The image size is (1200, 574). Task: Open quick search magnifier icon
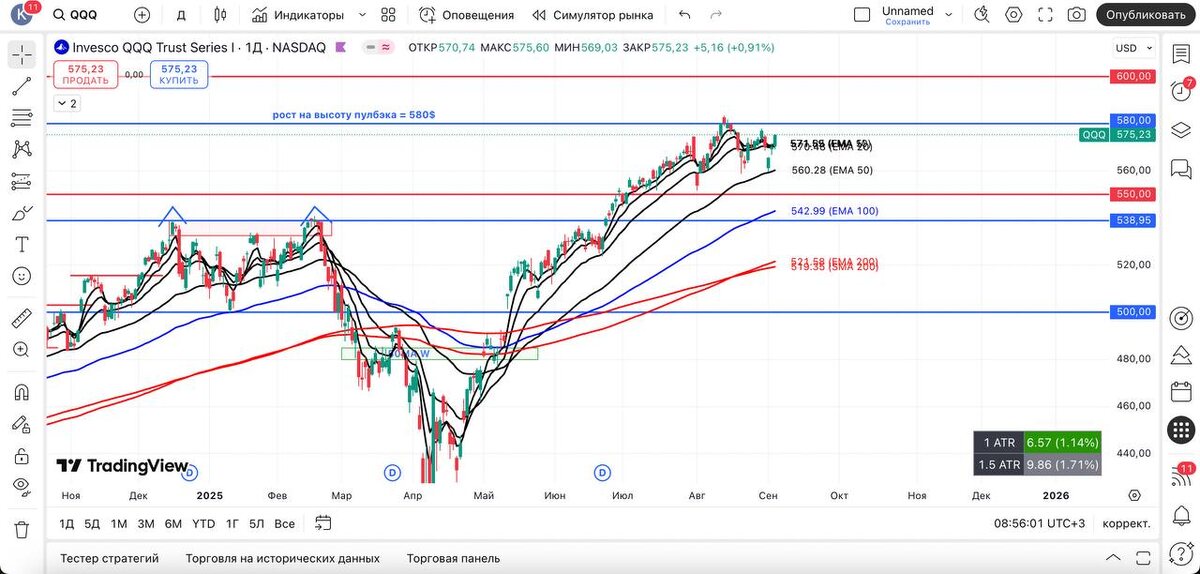(982, 15)
